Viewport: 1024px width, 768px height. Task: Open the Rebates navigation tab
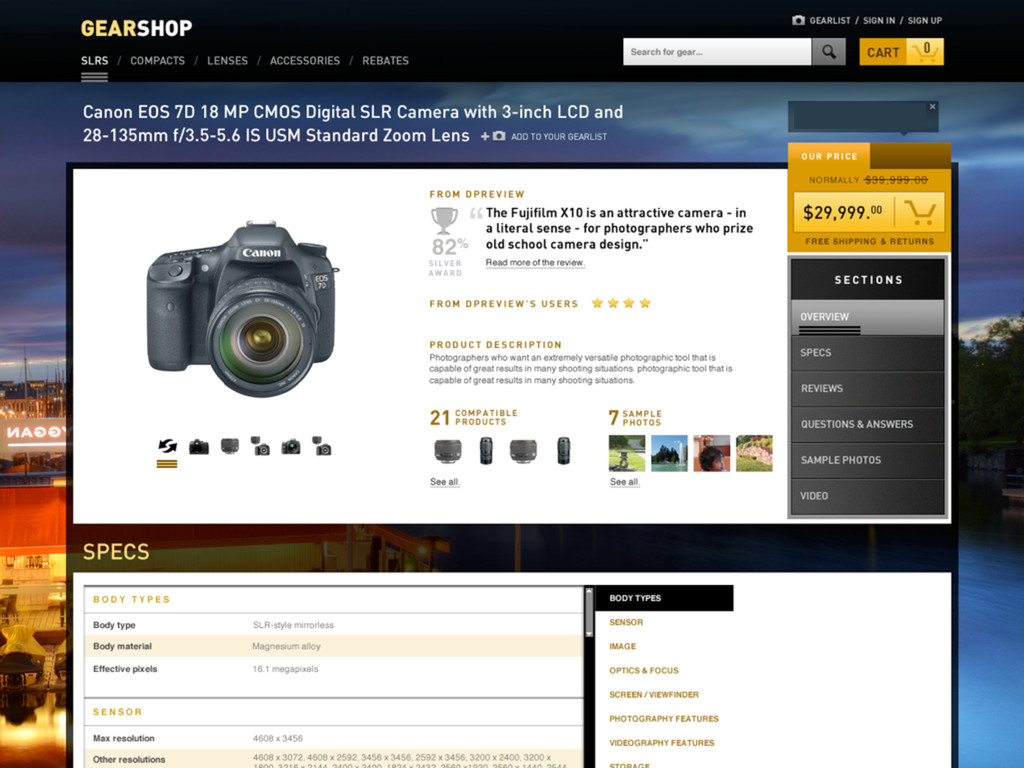point(385,61)
